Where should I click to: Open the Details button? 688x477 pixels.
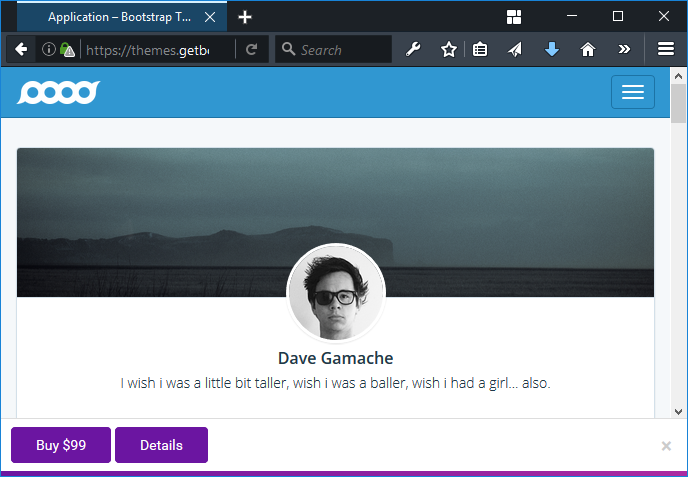pyautogui.click(x=161, y=445)
